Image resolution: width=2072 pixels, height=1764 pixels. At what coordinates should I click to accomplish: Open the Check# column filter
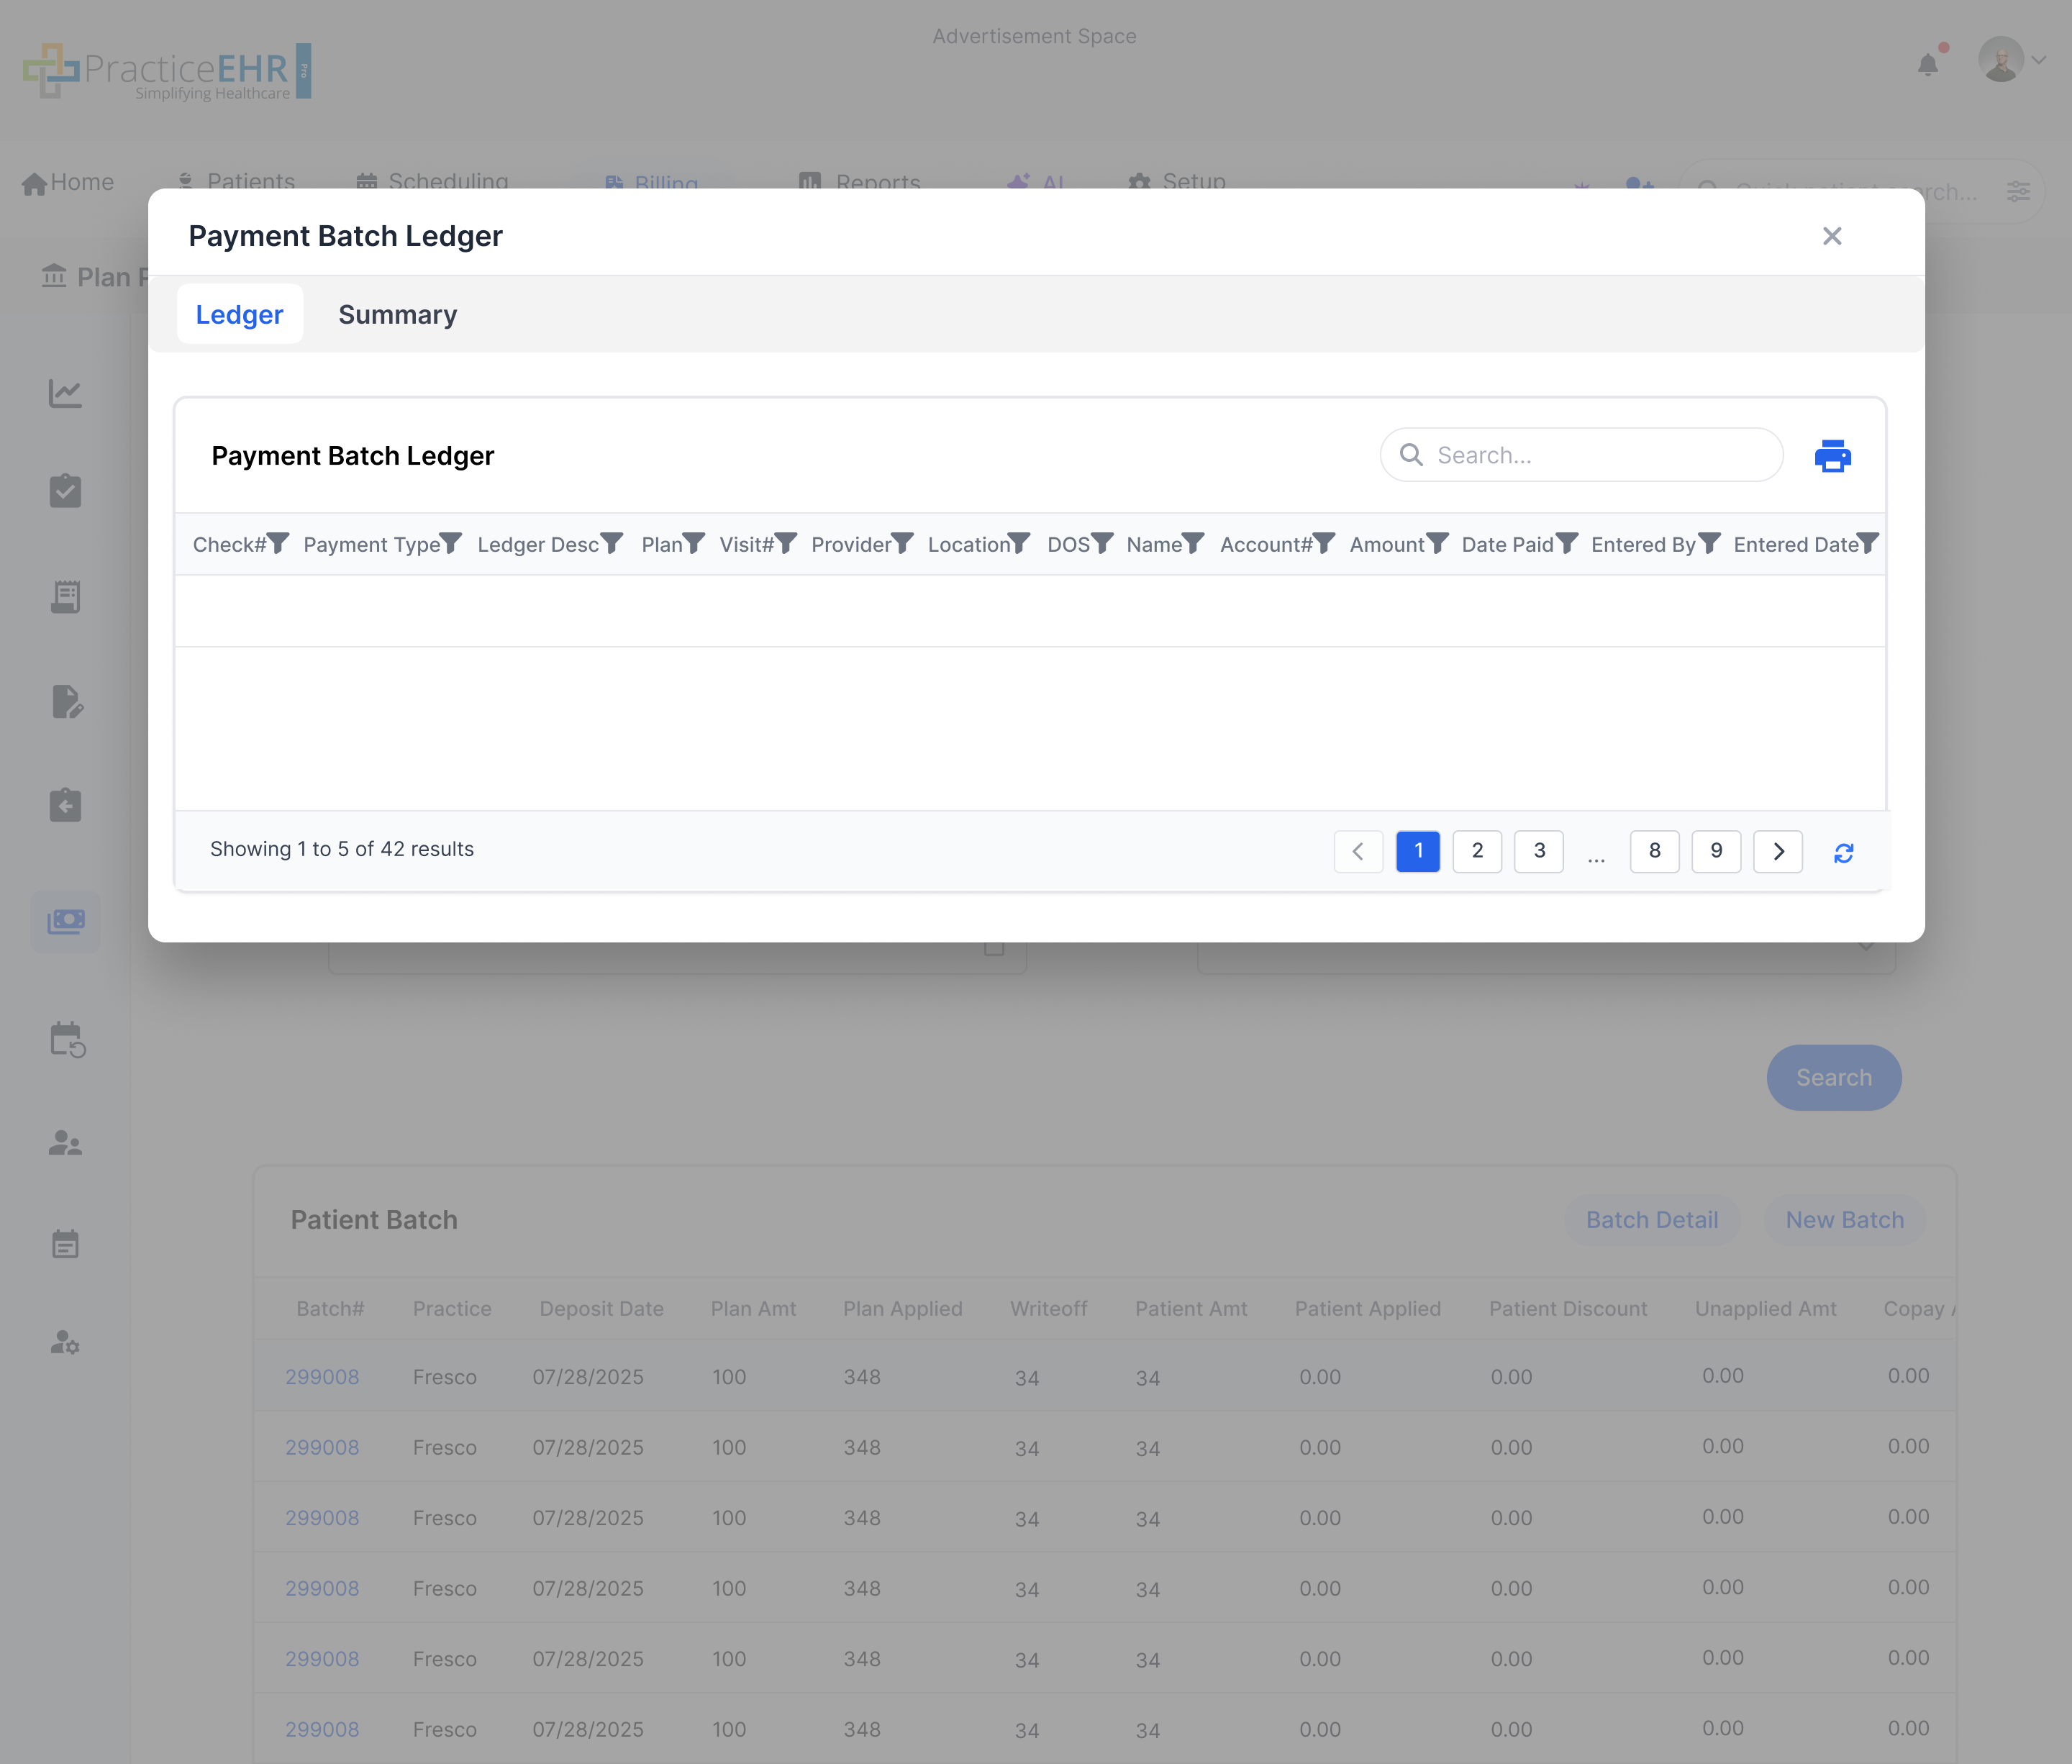pyautogui.click(x=278, y=543)
